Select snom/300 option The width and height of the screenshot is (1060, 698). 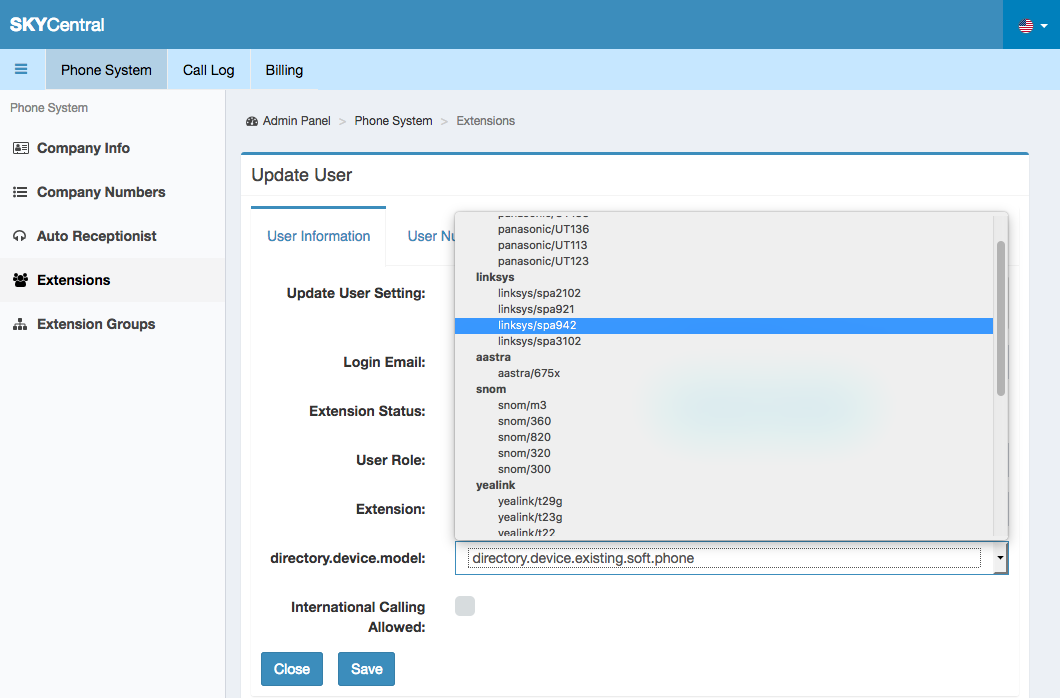724,469
